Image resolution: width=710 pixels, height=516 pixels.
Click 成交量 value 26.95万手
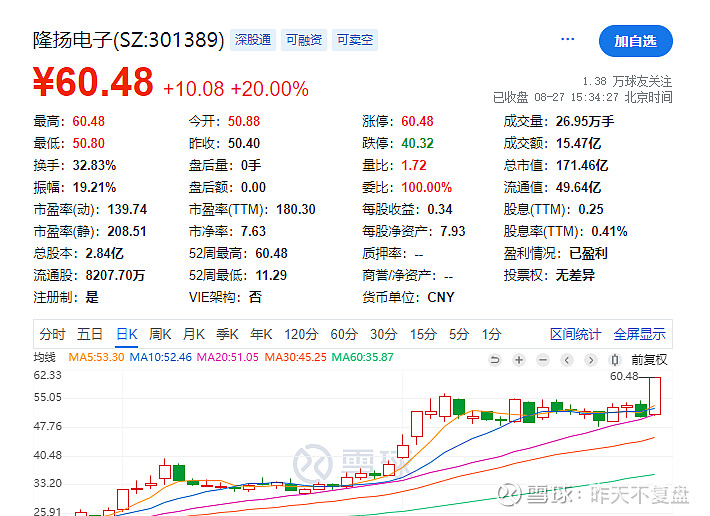pos(585,121)
